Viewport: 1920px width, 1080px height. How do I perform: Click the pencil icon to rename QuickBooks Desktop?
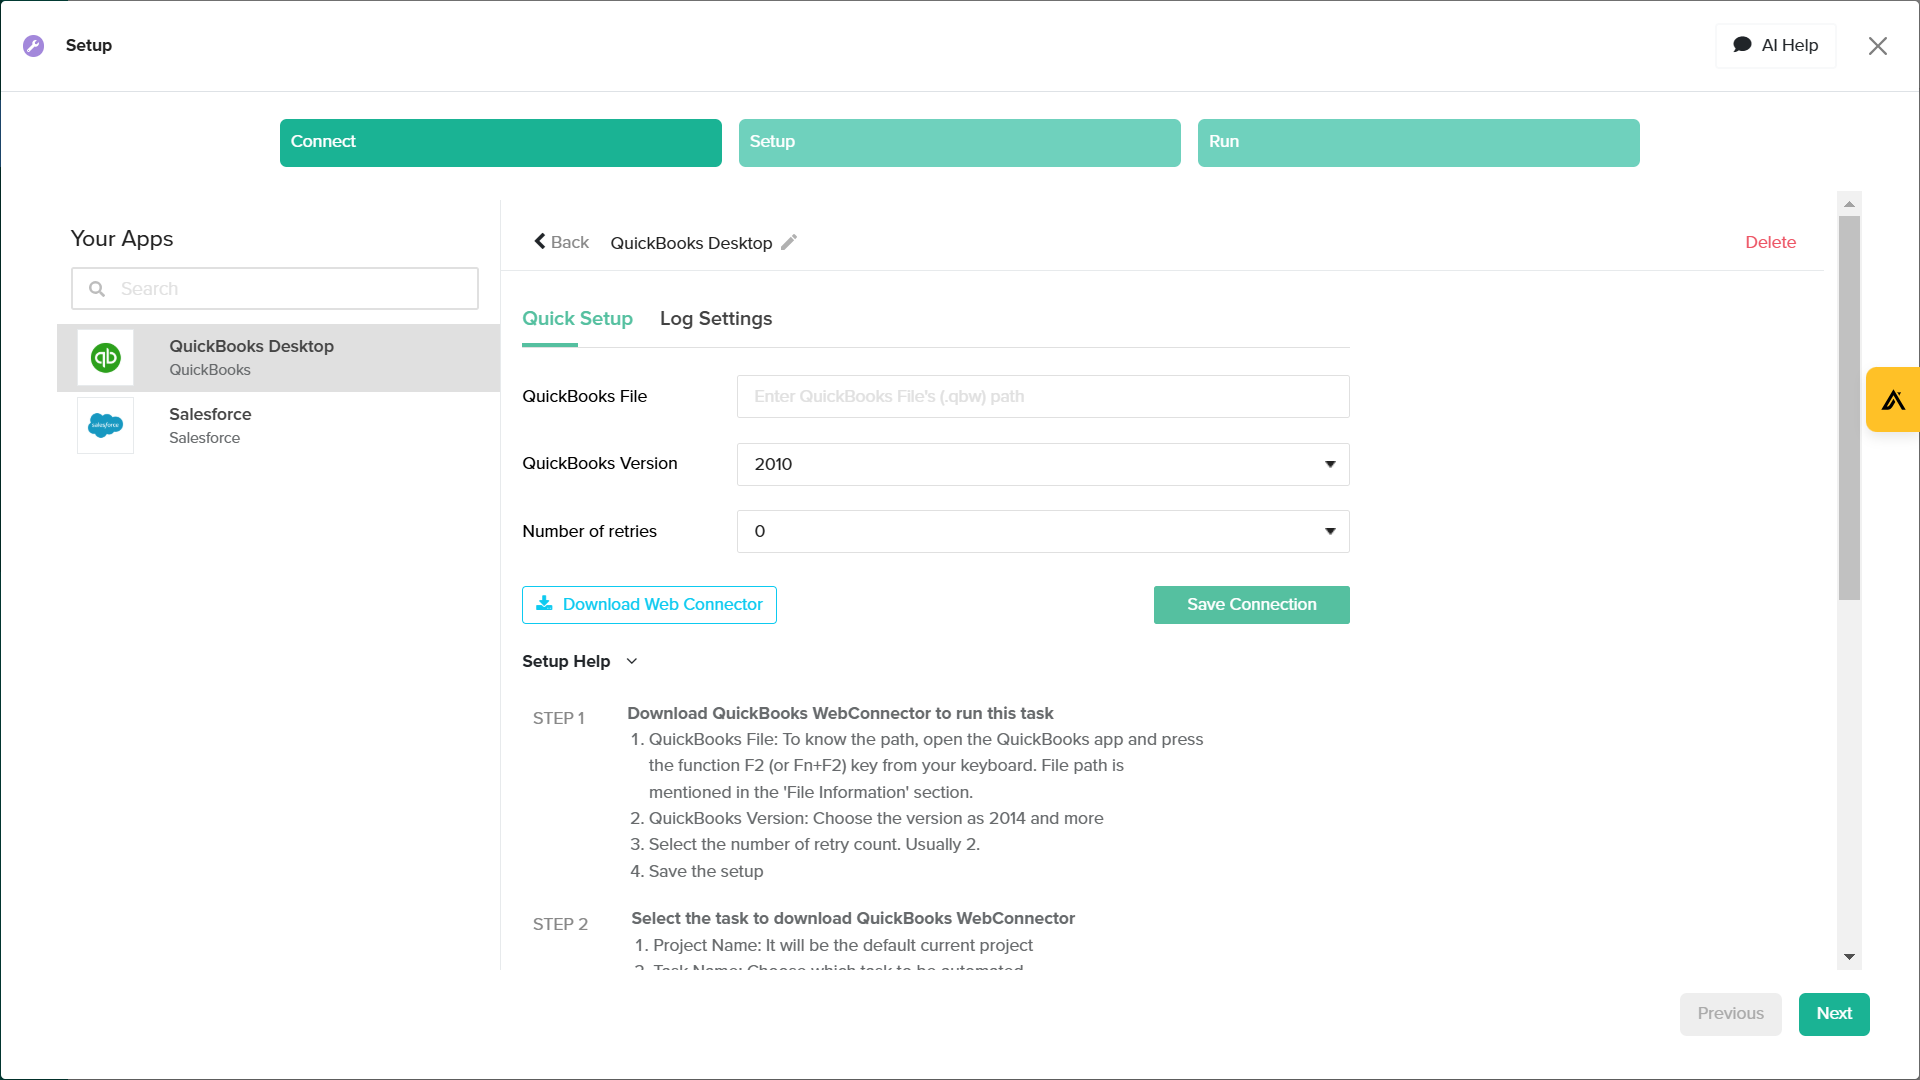[789, 242]
